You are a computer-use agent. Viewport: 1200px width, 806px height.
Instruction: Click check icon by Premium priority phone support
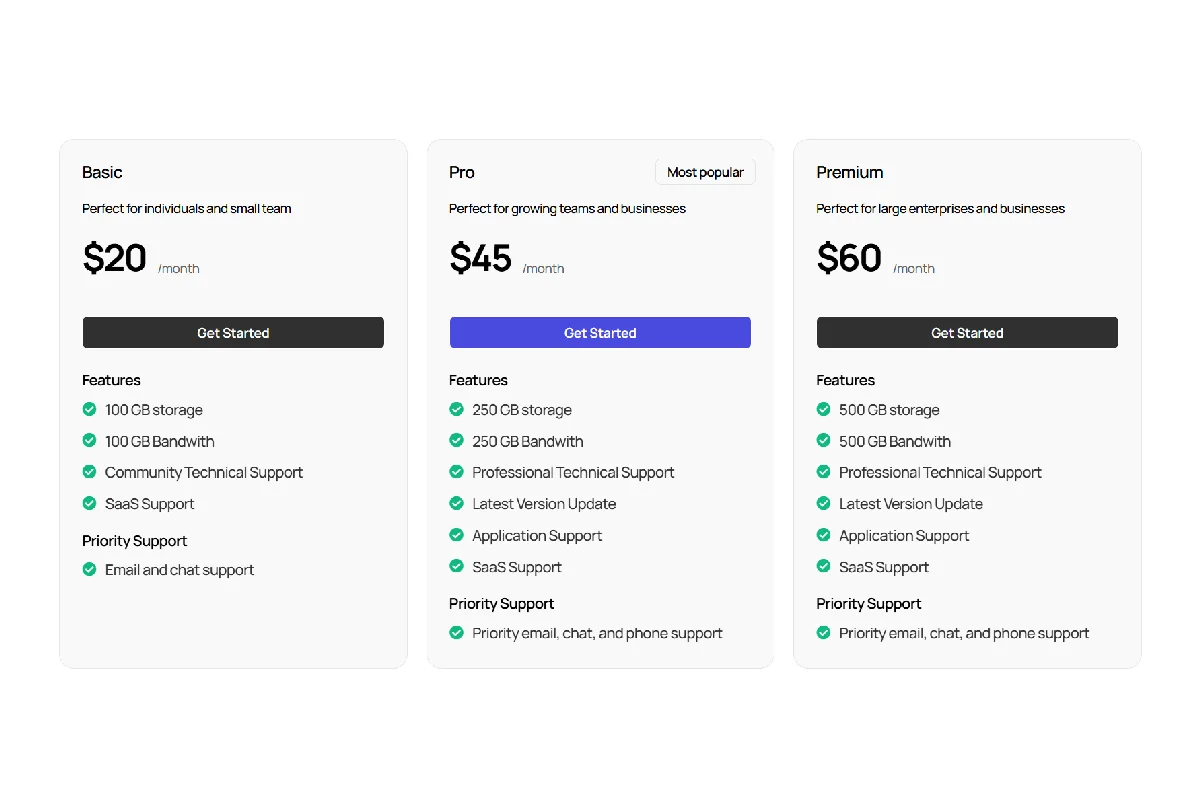click(x=823, y=632)
